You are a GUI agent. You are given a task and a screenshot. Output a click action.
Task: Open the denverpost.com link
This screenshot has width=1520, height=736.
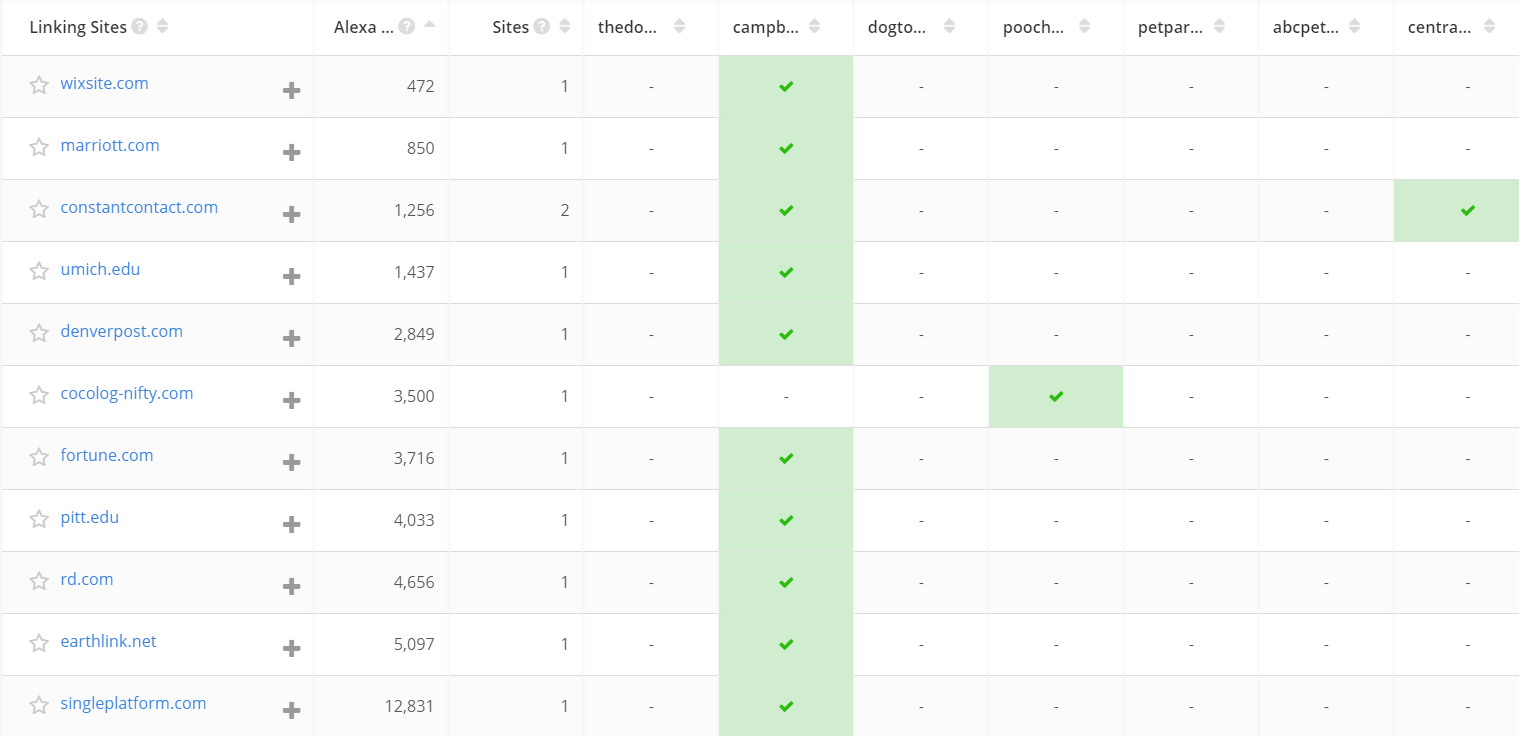click(x=121, y=331)
